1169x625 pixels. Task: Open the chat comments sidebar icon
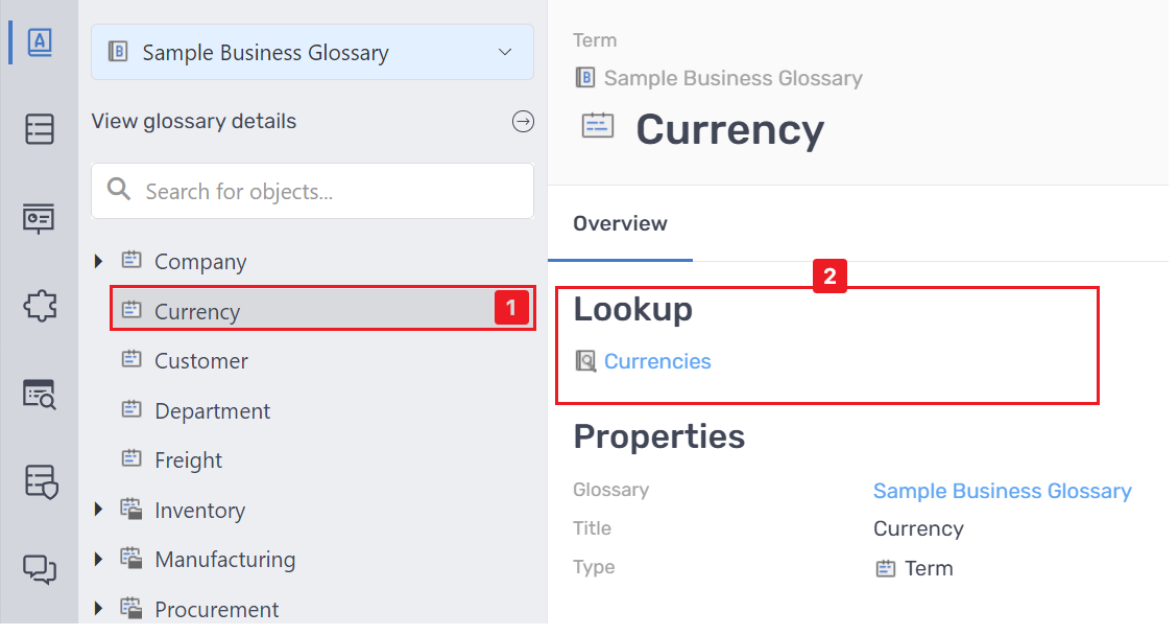pos(39,570)
